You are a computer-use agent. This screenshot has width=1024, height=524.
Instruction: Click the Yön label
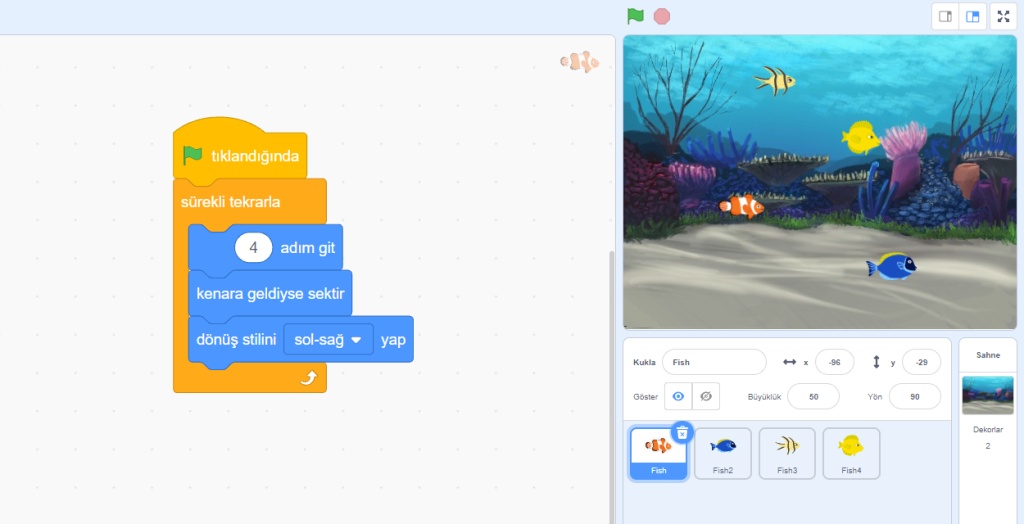click(875, 397)
